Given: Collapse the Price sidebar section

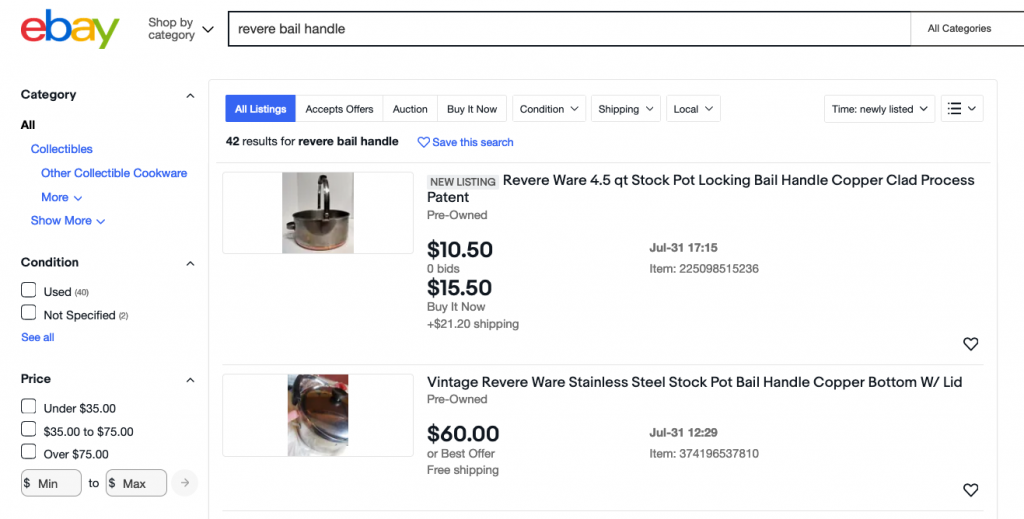Looking at the screenshot, I should 190,380.
